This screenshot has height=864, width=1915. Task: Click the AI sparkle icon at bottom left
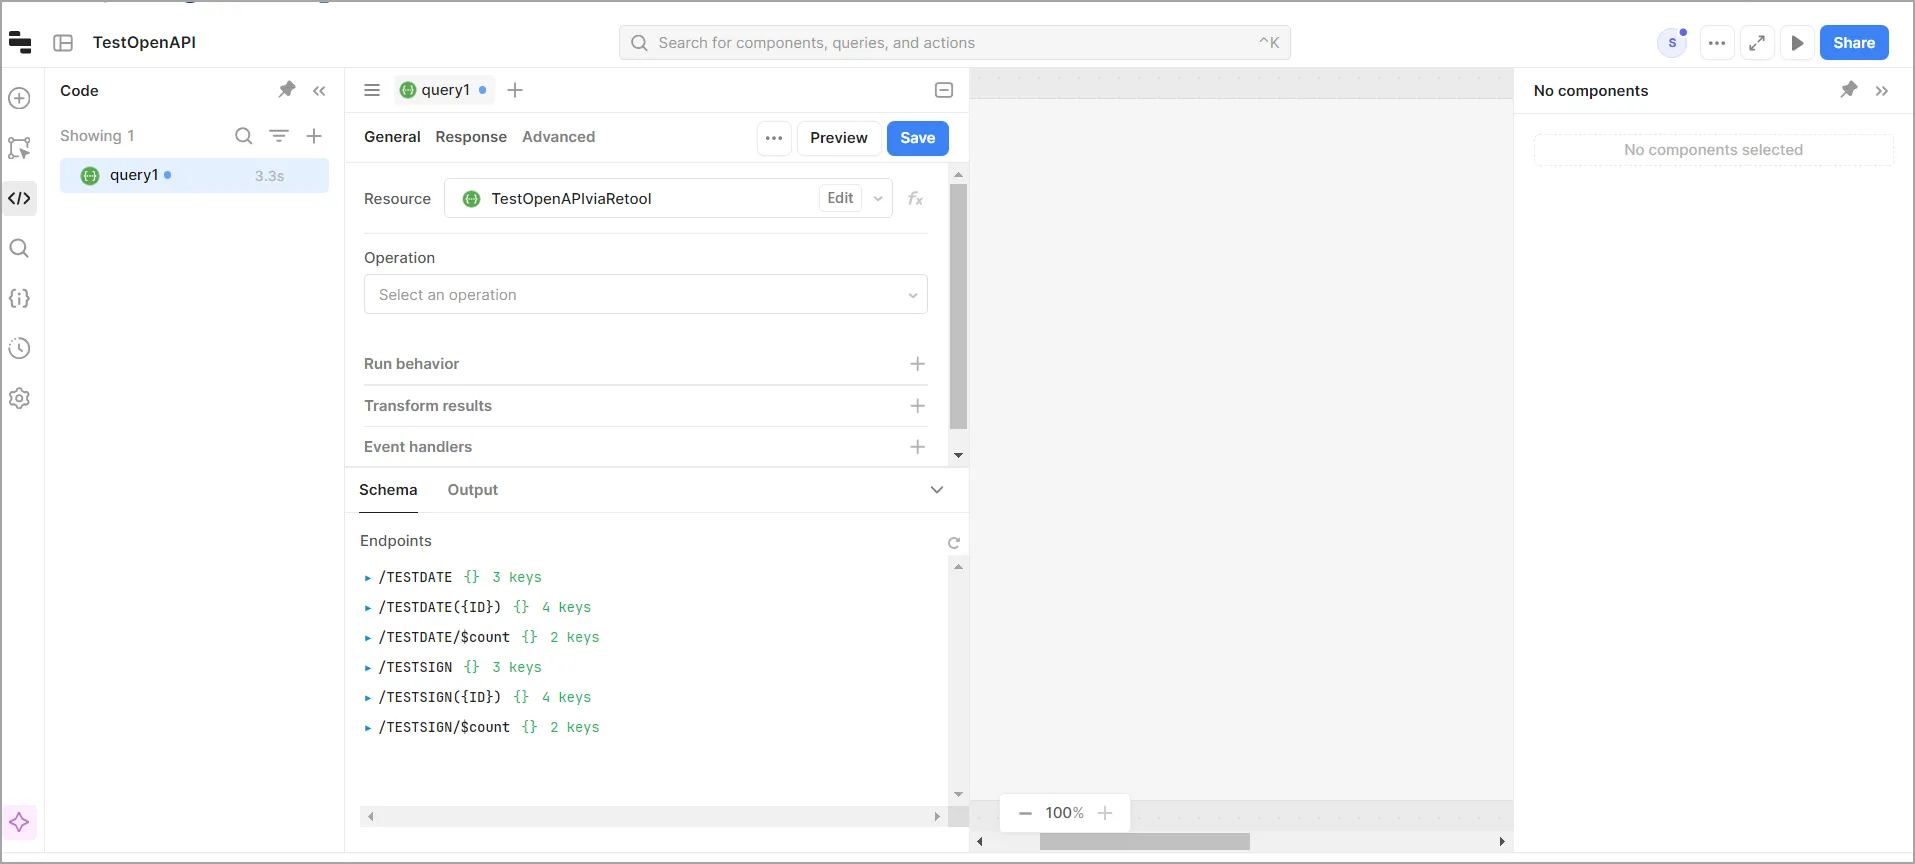coord(19,823)
